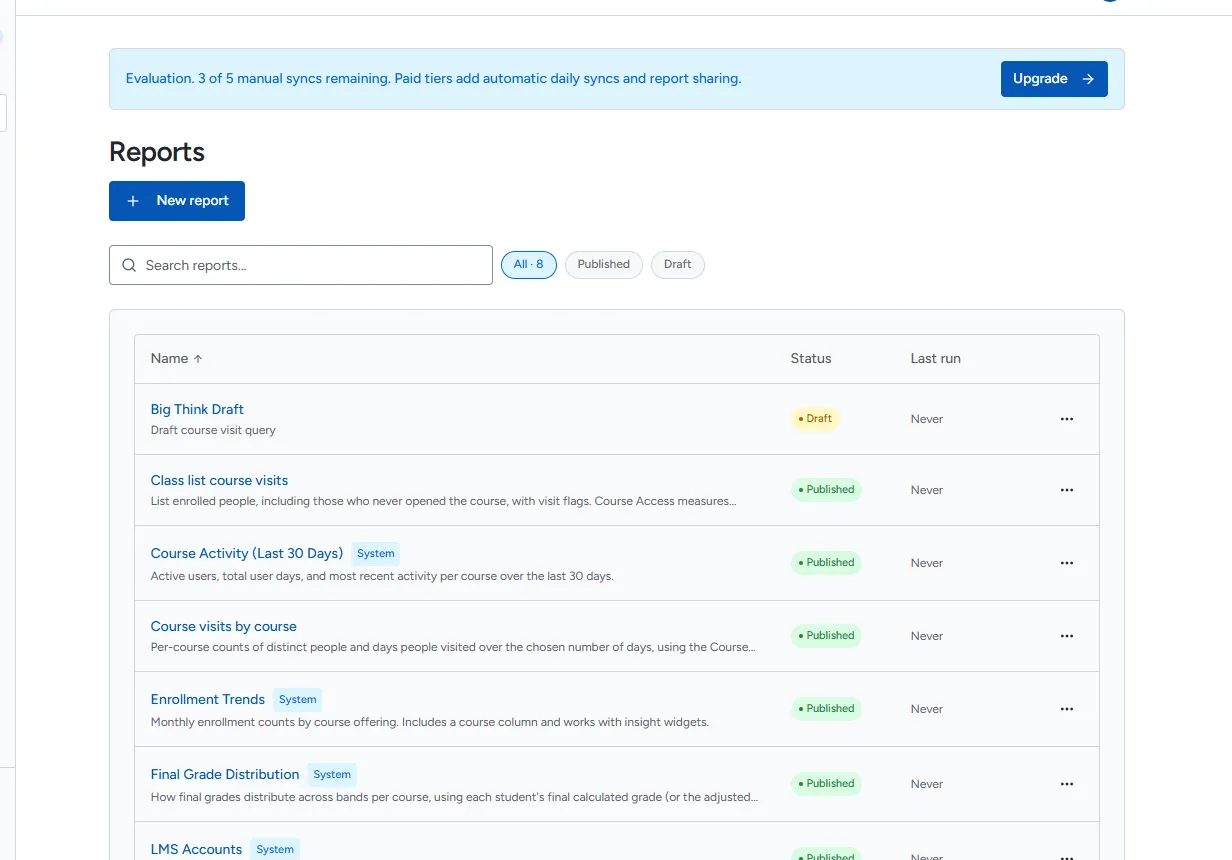
Task: Sort by the Name column header
Action: (x=177, y=359)
